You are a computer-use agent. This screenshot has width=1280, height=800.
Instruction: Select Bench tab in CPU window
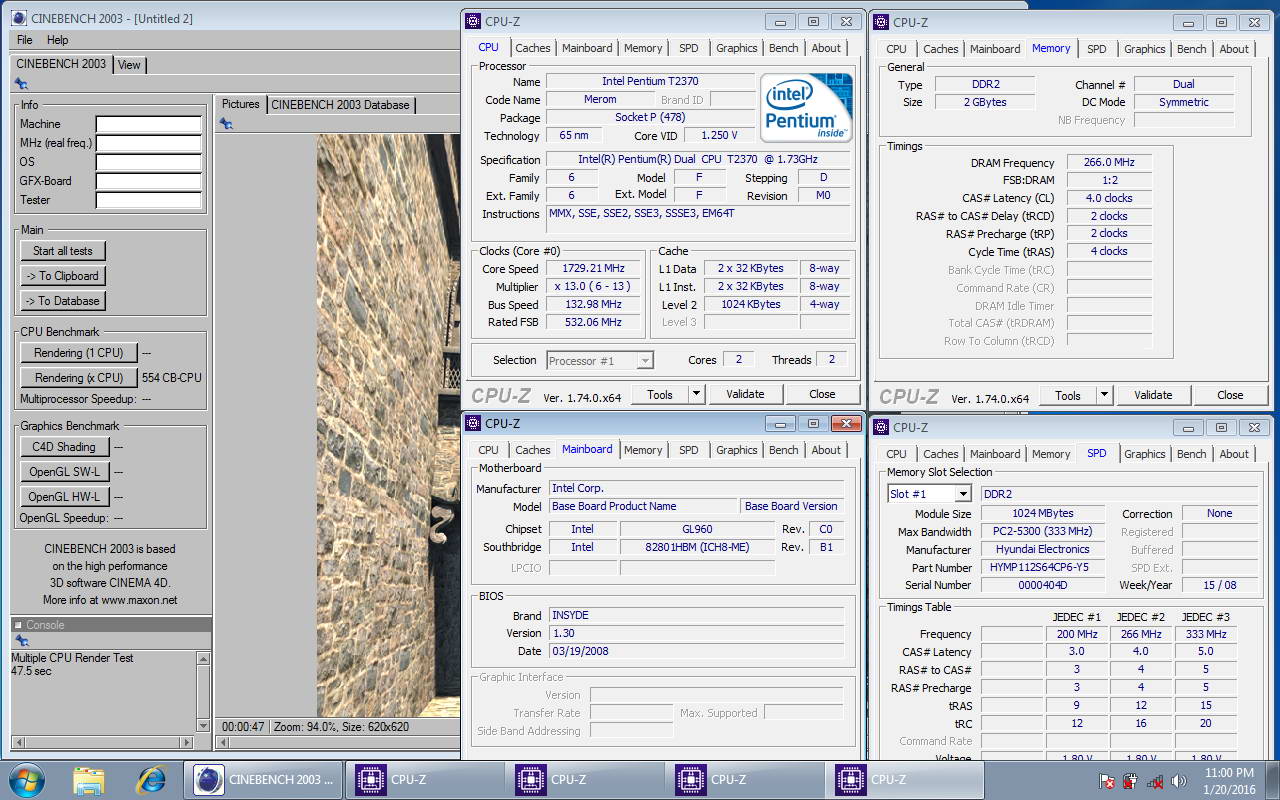[x=784, y=48]
